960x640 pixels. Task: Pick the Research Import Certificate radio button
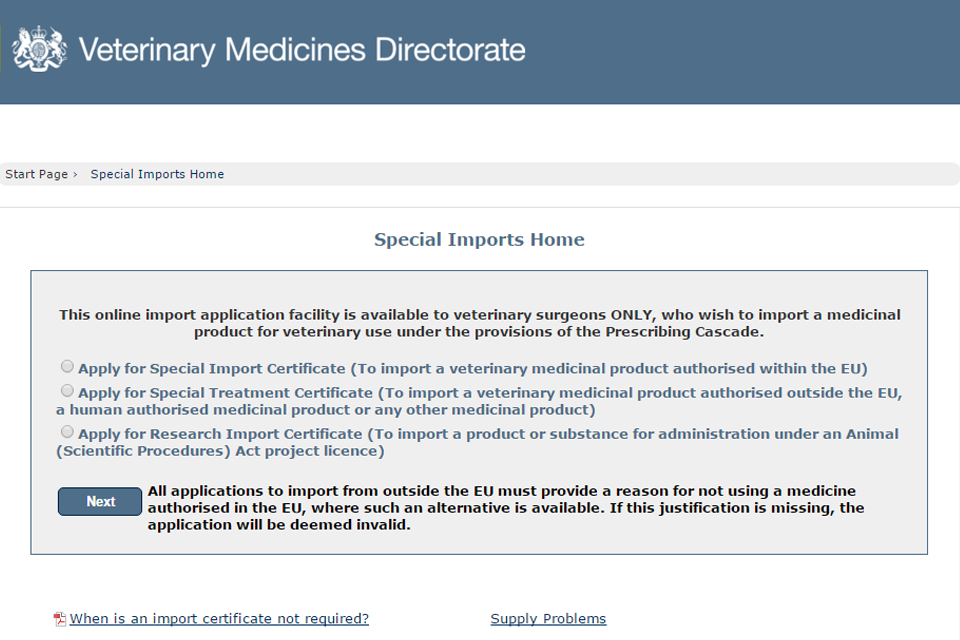point(67,432)
